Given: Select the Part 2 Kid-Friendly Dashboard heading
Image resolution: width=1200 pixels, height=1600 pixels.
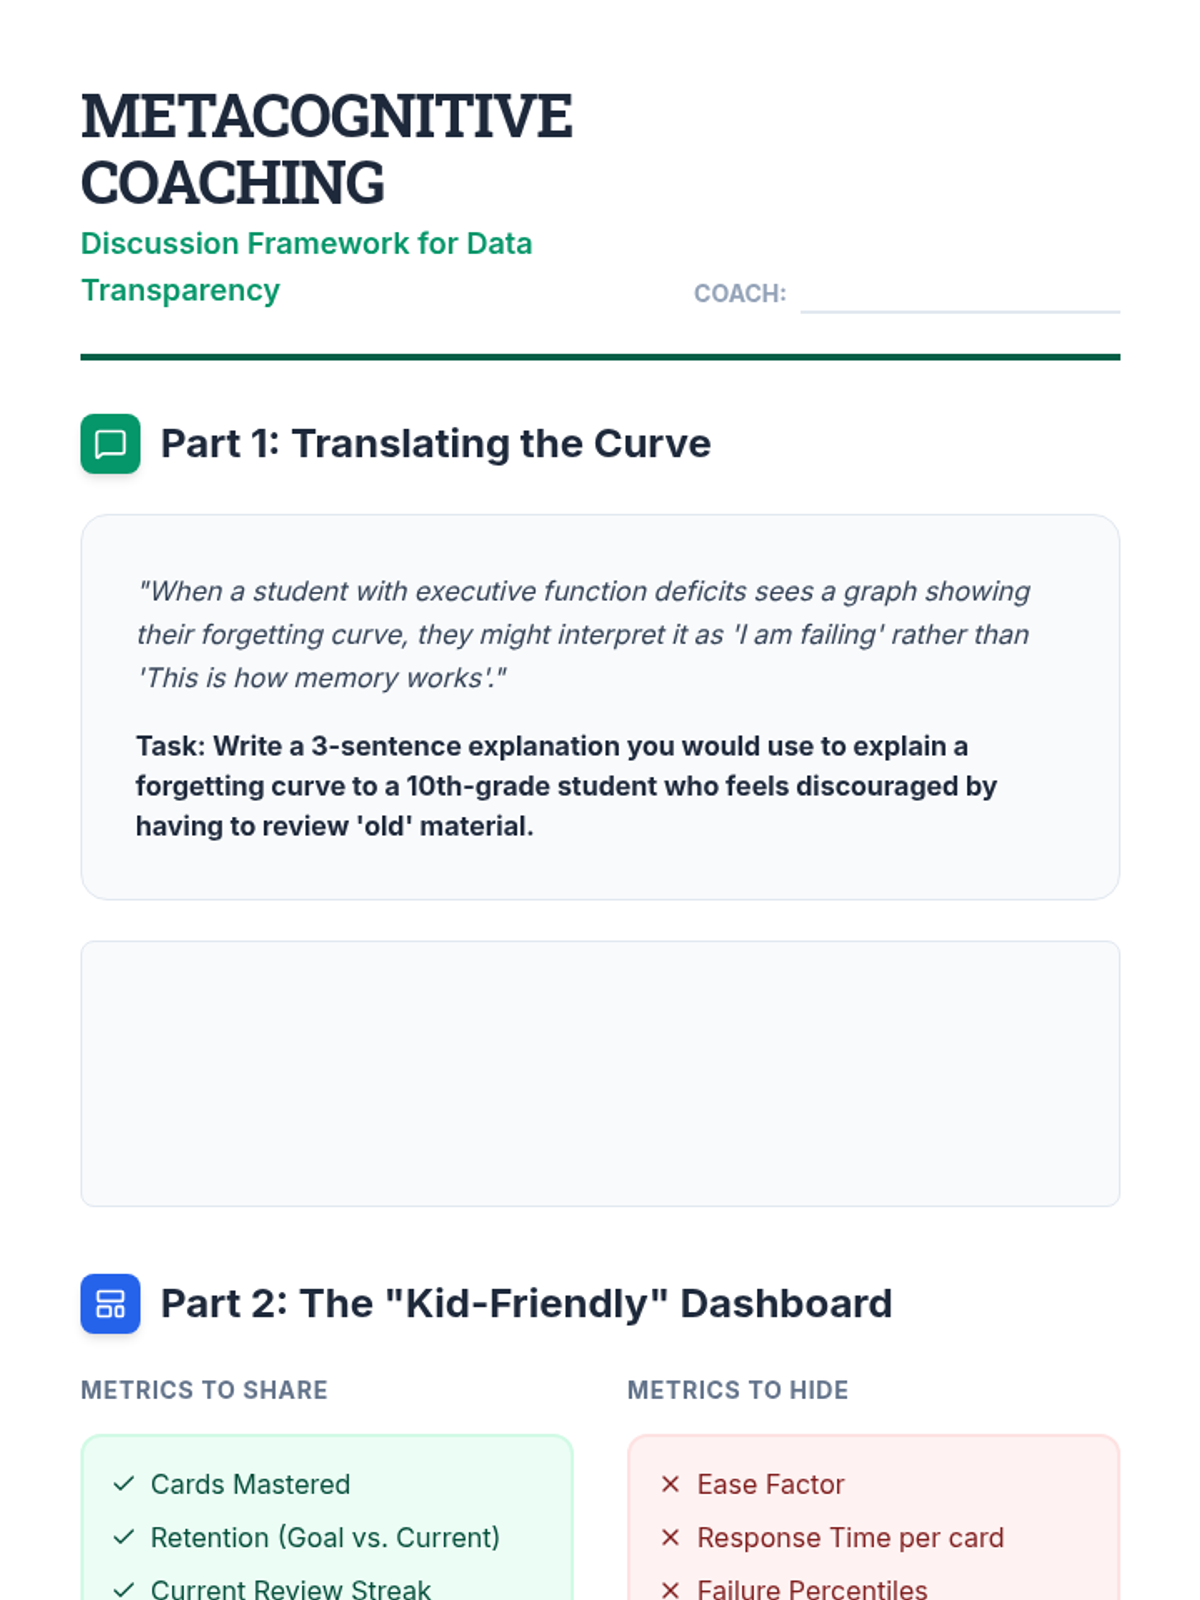Looking at the screenshot, I should tap(526, 1303).
